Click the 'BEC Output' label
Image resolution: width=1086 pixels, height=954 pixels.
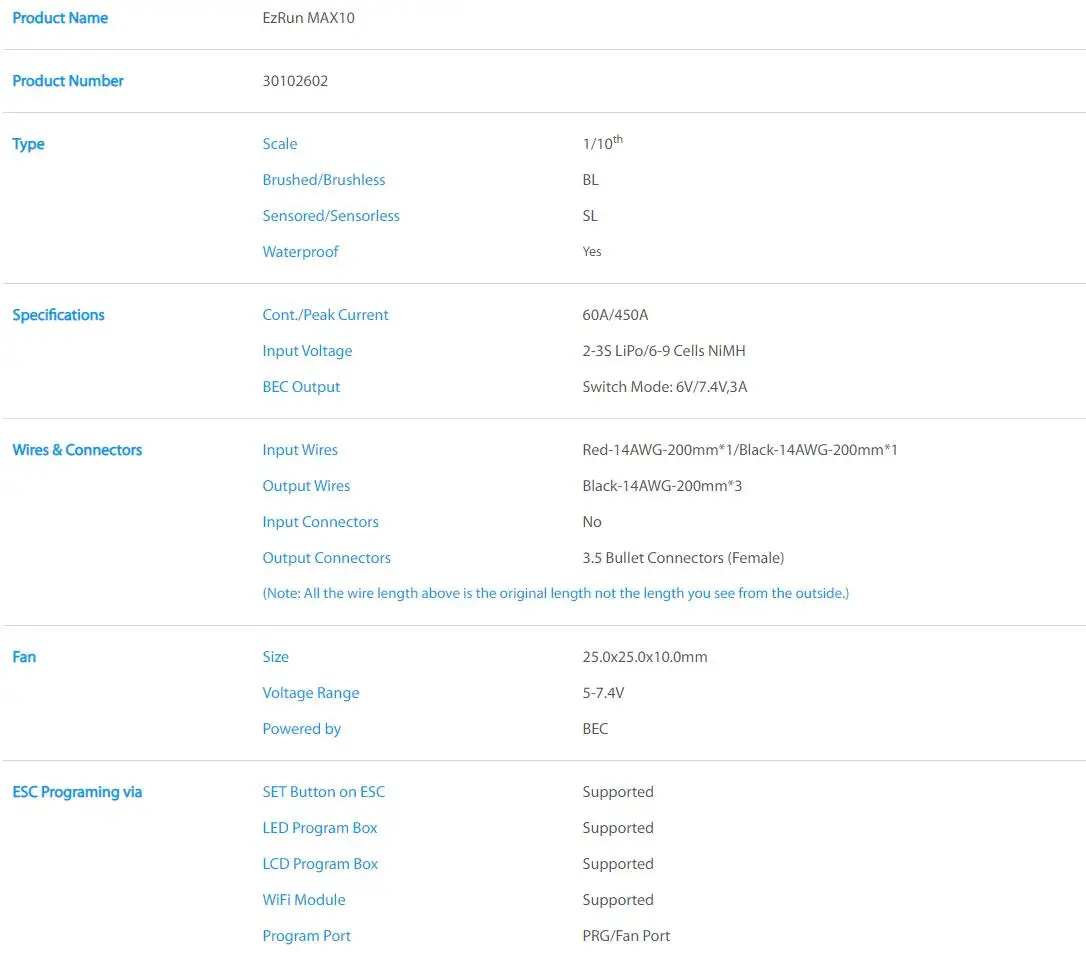301,387
